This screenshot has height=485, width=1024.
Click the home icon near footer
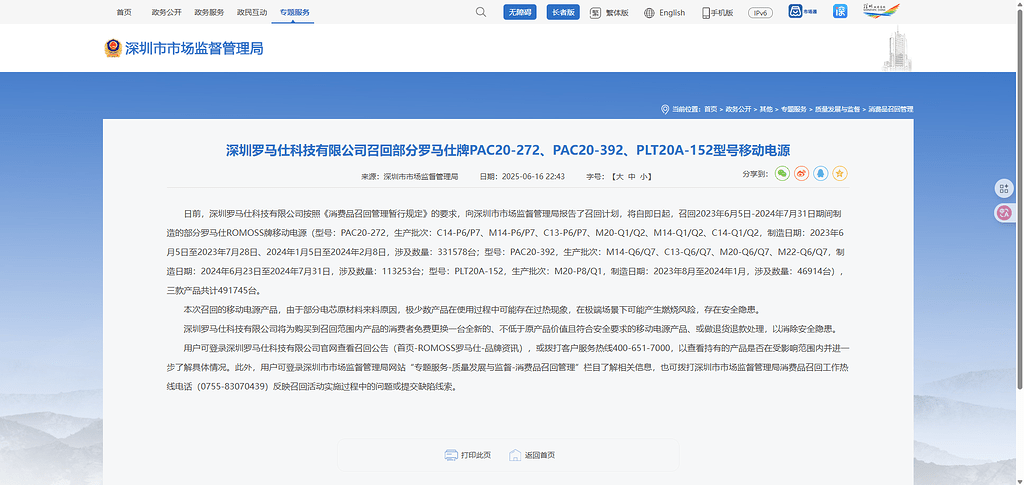click(x=515, y=455)
